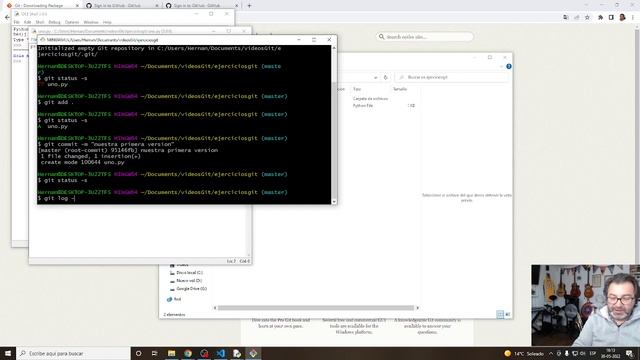
Task: Open the Shell menu in IDLE Shell
Action: [x=40, y=22]
